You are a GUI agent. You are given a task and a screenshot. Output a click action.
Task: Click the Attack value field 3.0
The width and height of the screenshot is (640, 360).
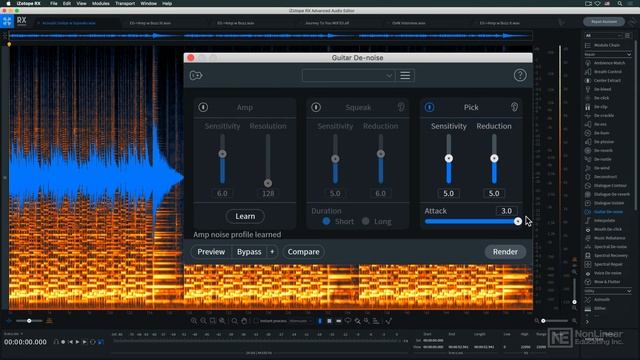[506, 211]
